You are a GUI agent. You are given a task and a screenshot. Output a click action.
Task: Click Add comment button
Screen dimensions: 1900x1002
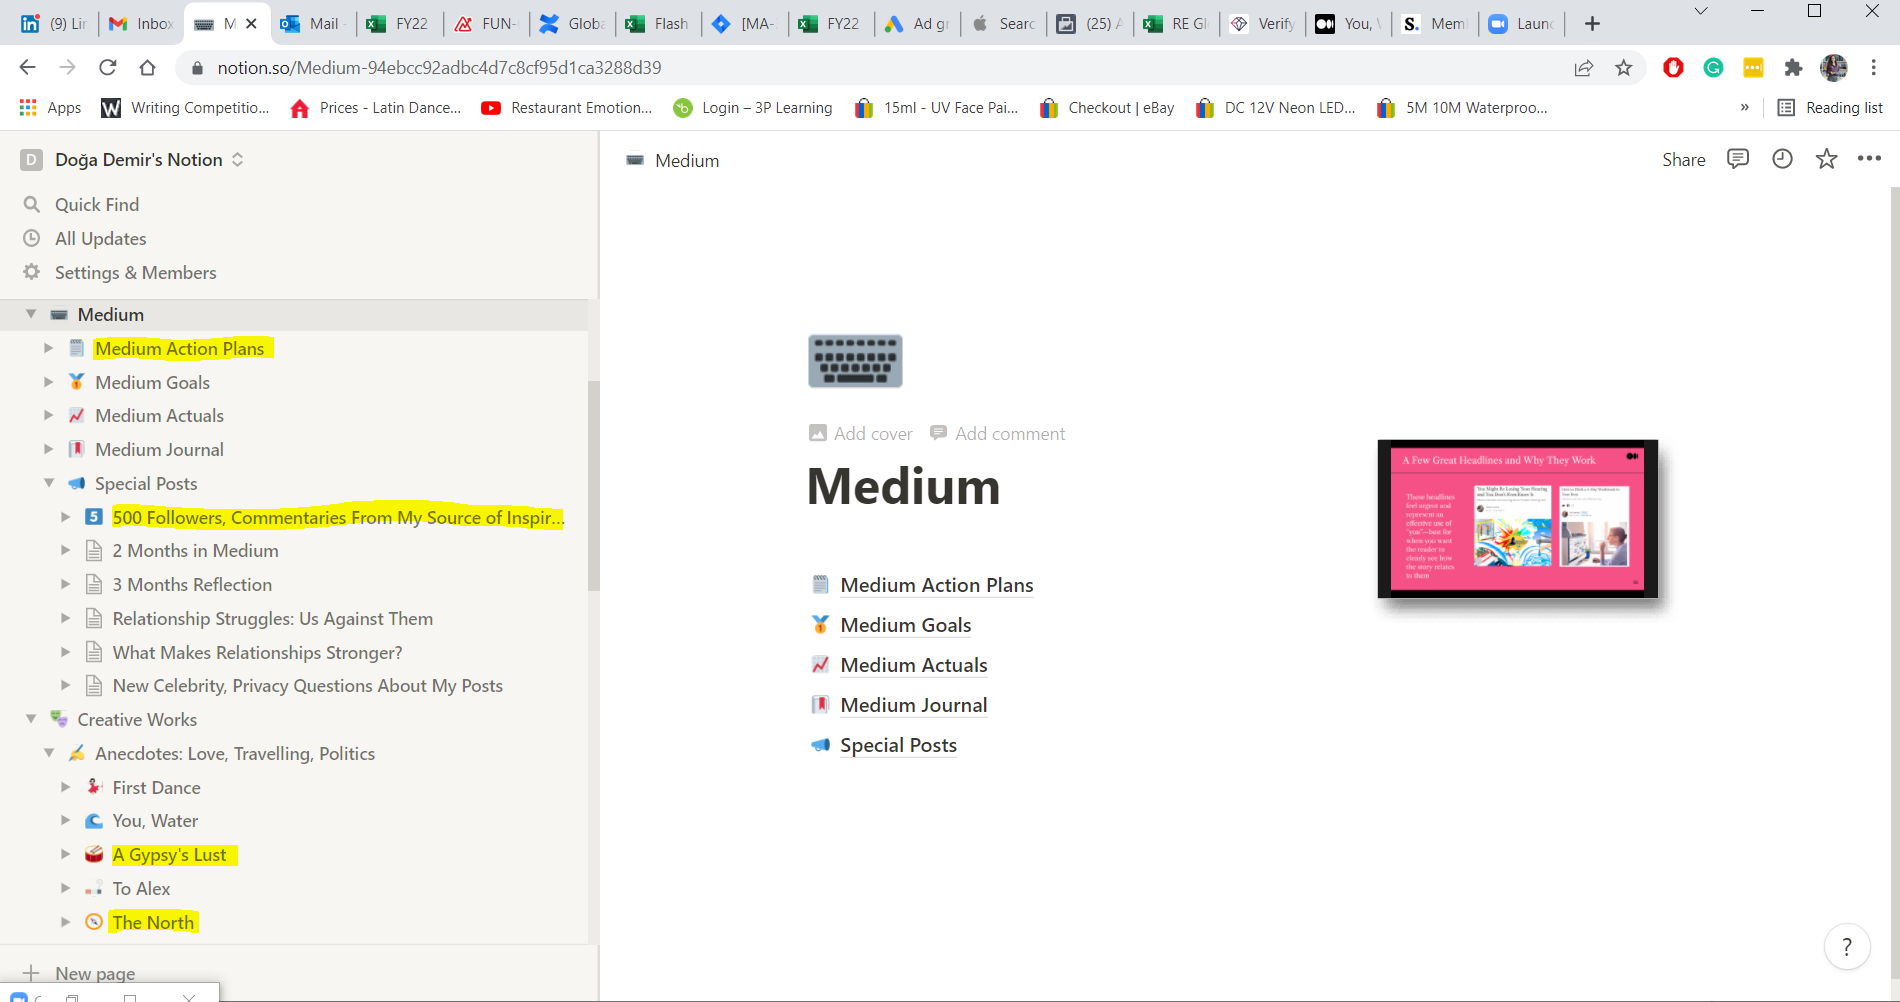(998, 433)
